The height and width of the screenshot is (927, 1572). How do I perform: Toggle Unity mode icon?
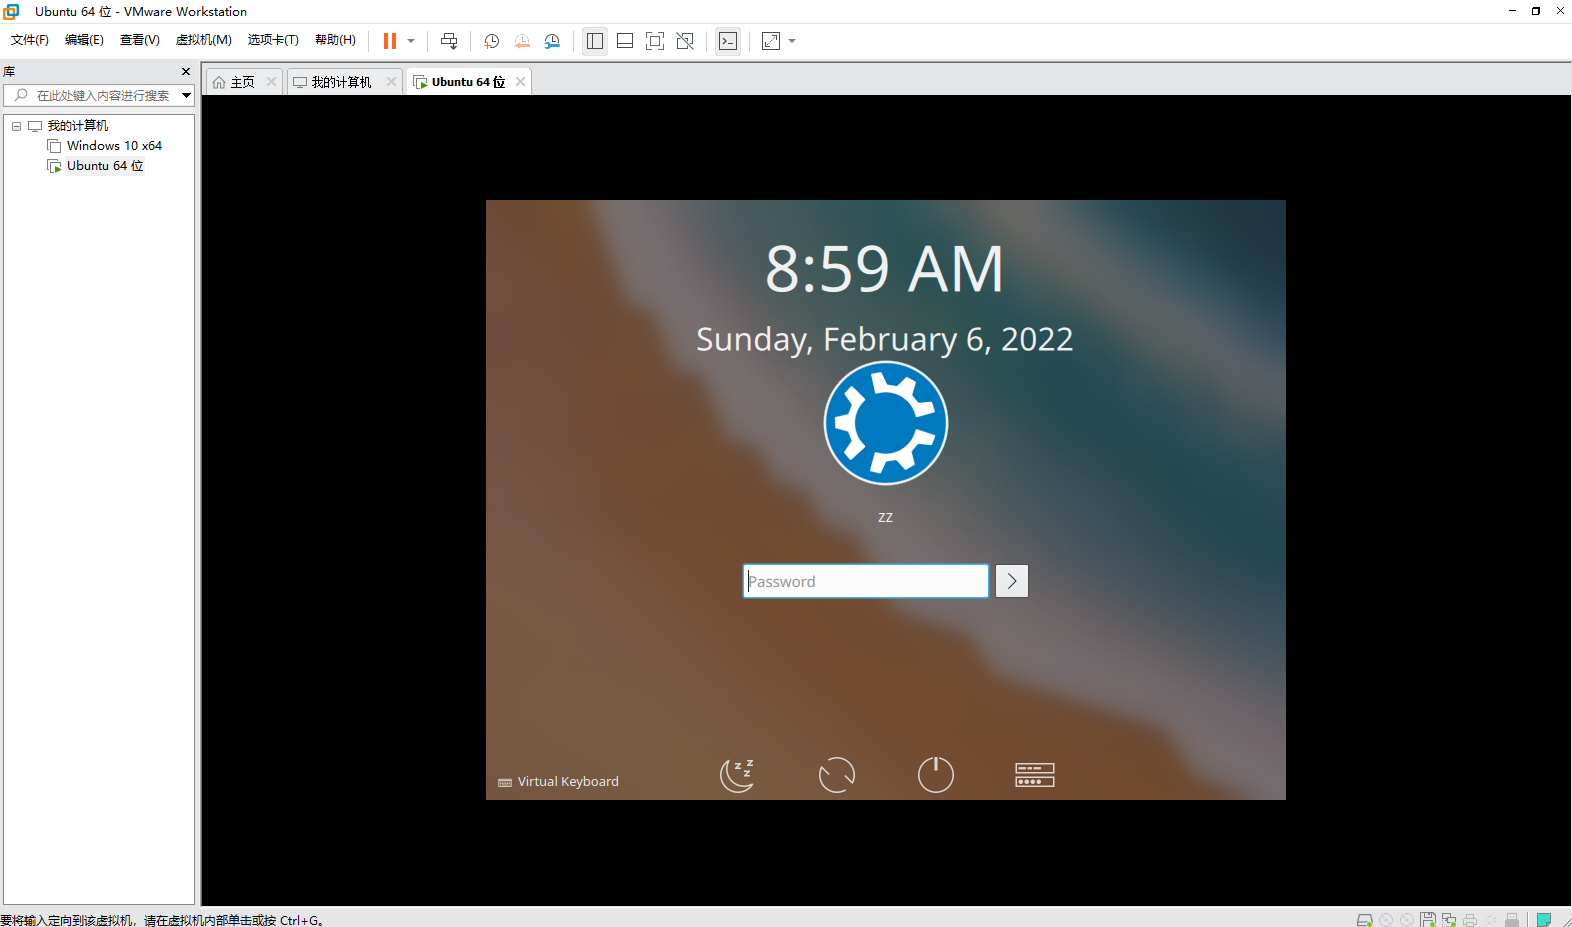[685, 41]
